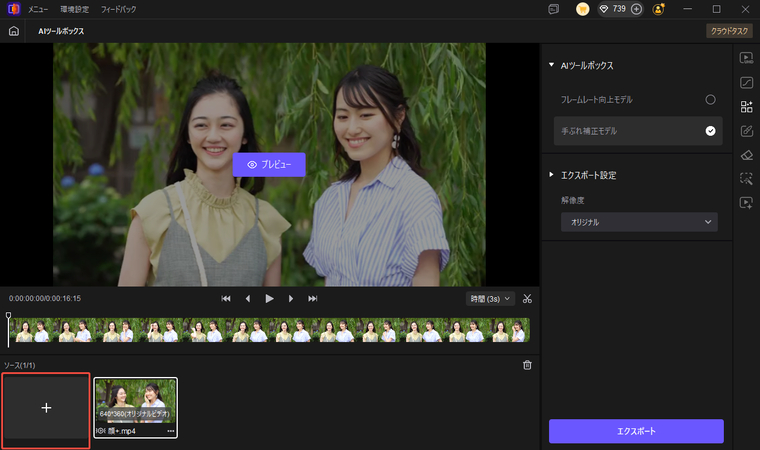Select the フレームレート向上モデル radio button
The width and height of the screenshot is (760, 450).
[710, 100]
